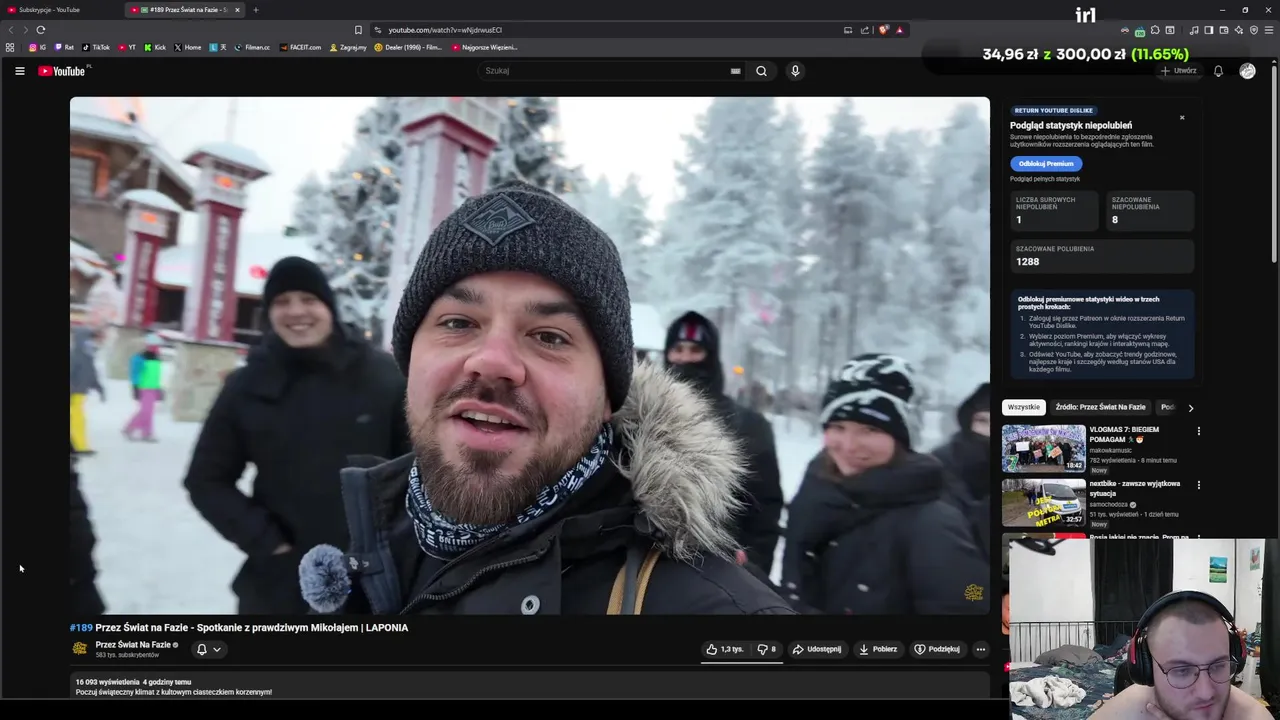Open TikTok bookmark
This screenshot has height=720, width=1280.
coord(96,47)
